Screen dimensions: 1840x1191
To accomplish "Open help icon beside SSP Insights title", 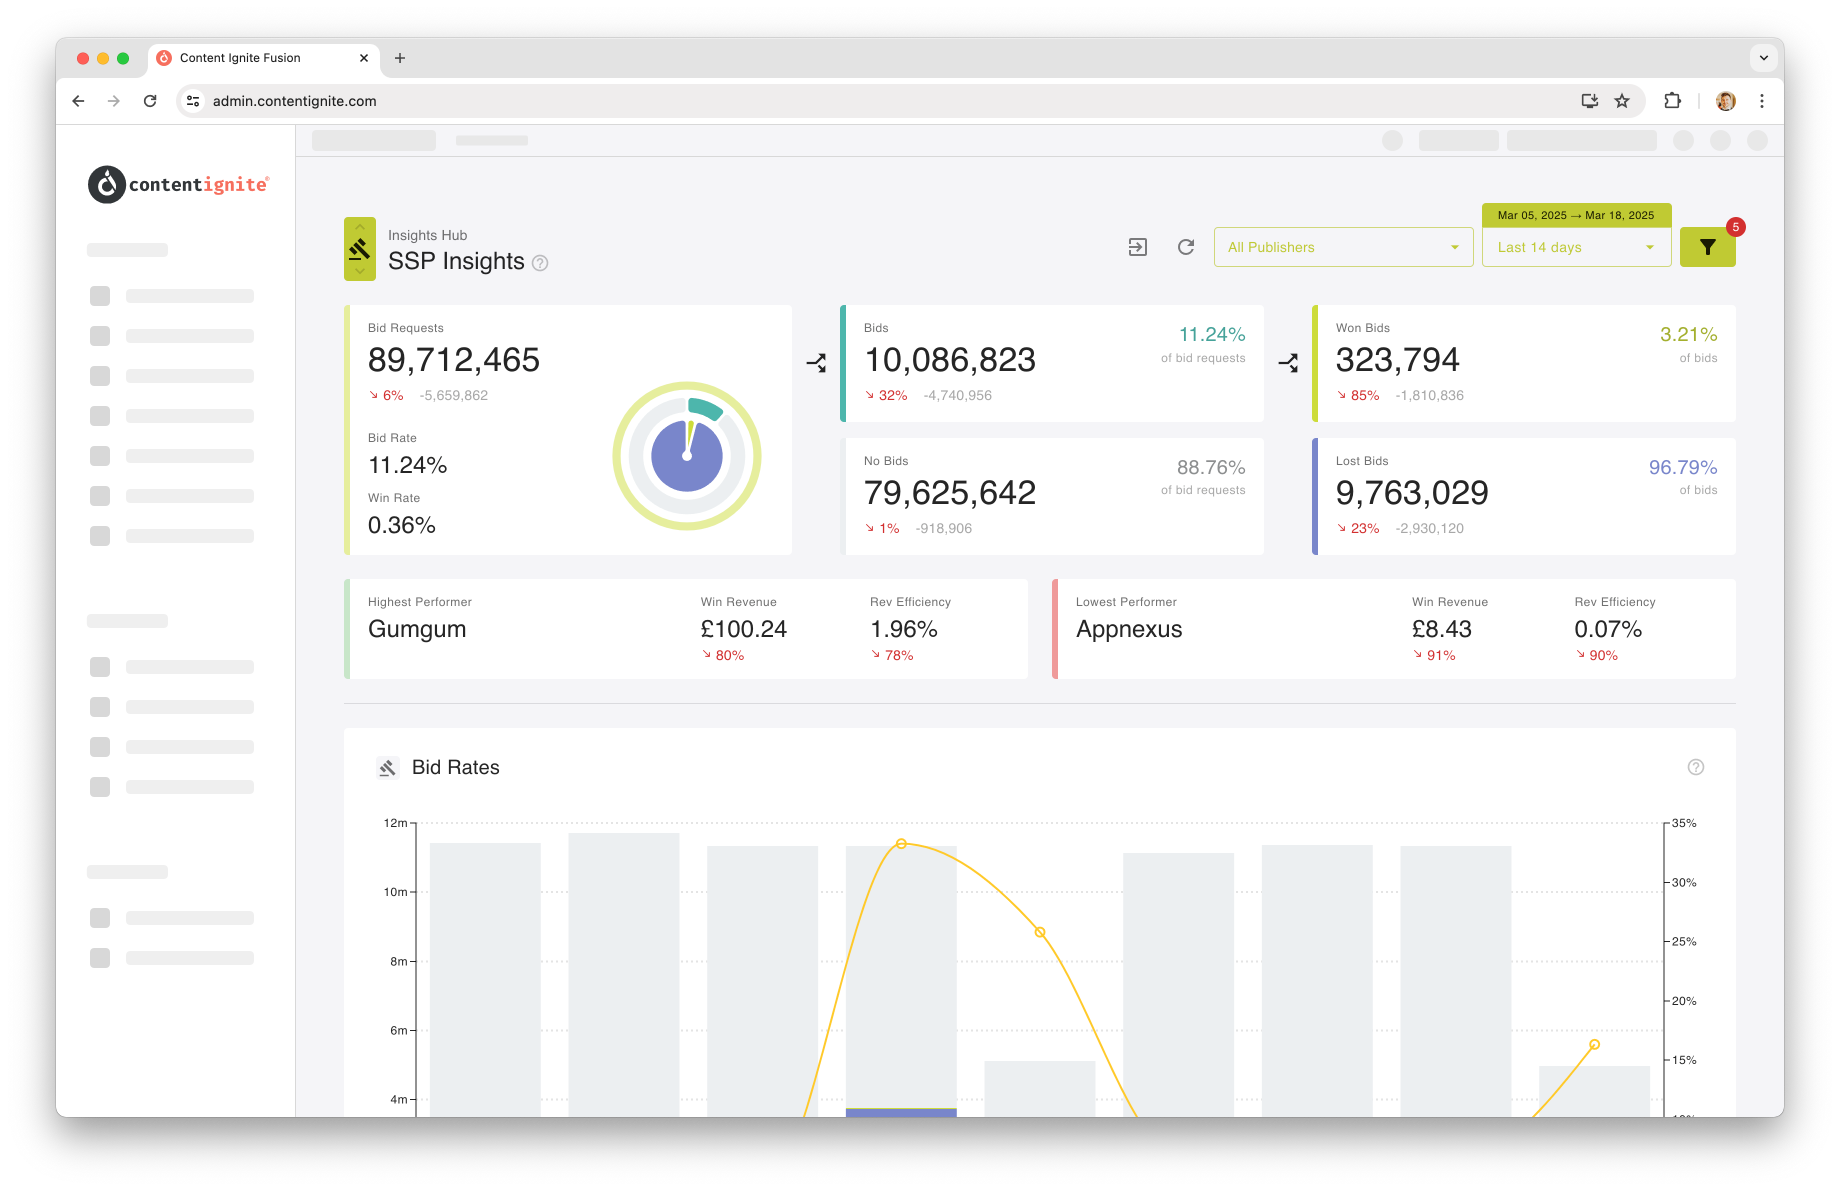I will tap(540, 263).
